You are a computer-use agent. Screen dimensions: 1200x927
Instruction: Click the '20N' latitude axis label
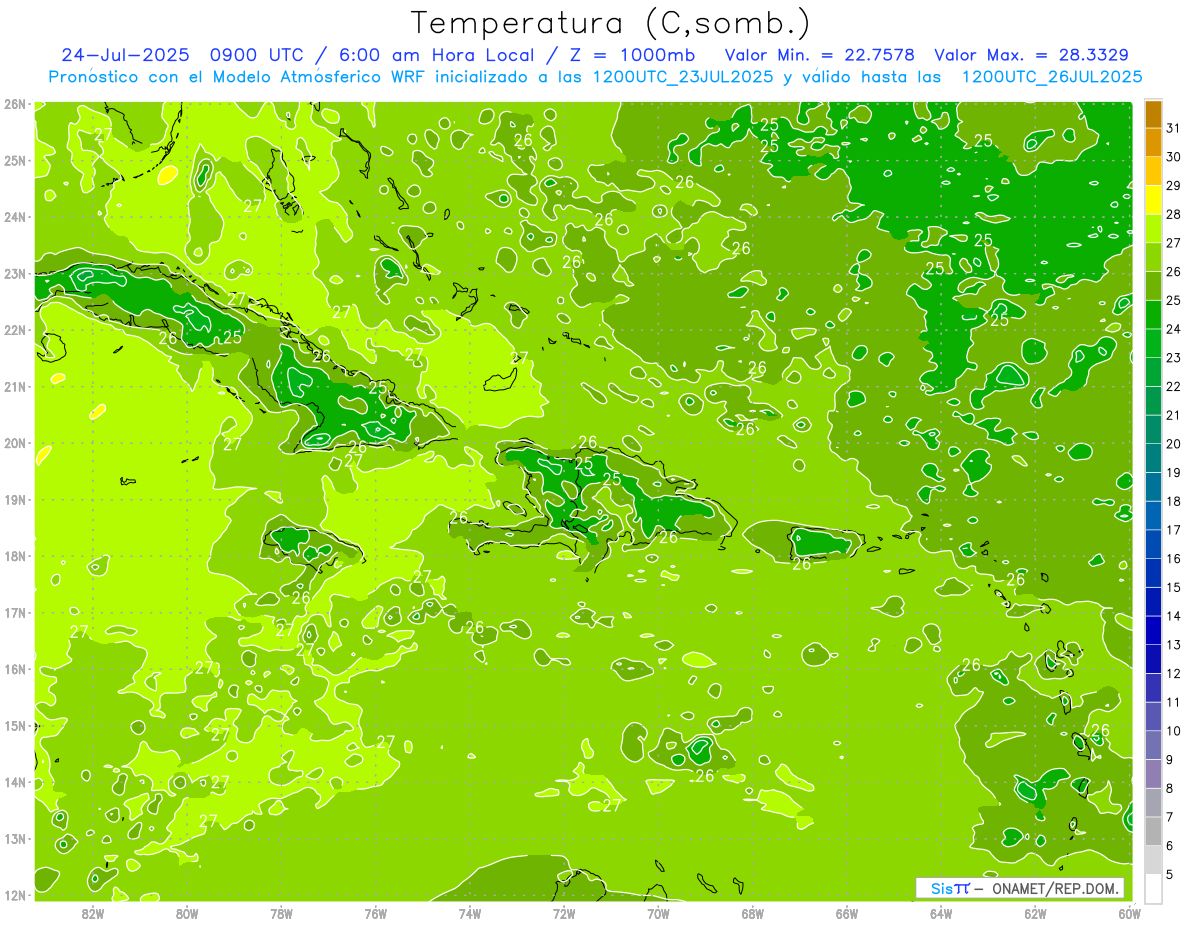(x=15, y=443)
